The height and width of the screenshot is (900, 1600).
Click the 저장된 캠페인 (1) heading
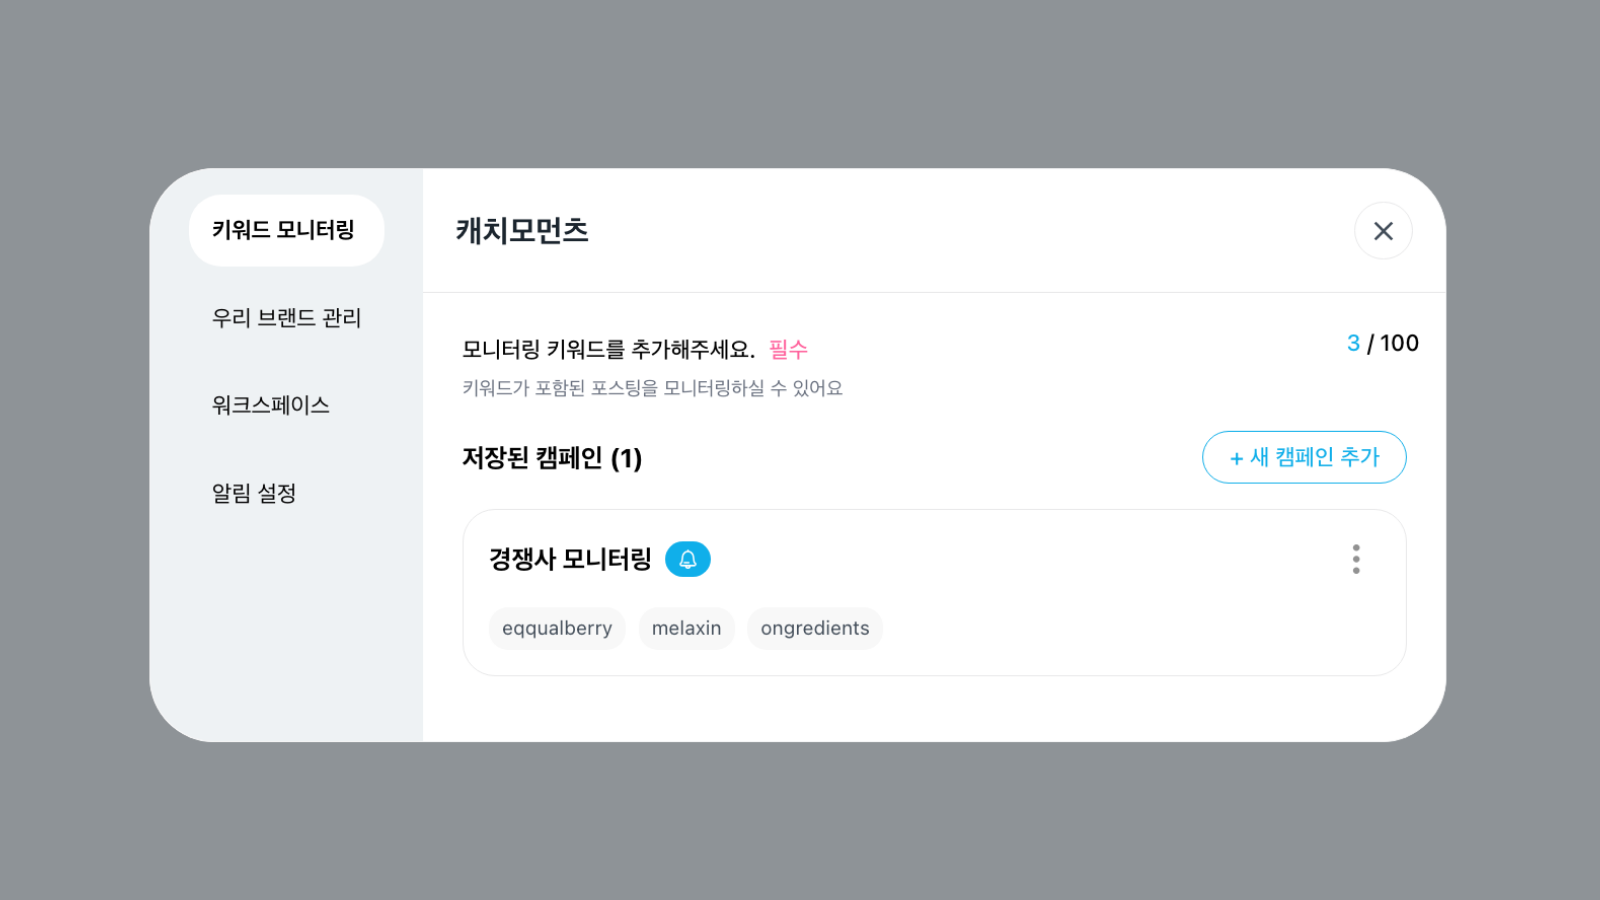[x=552, y=458]
